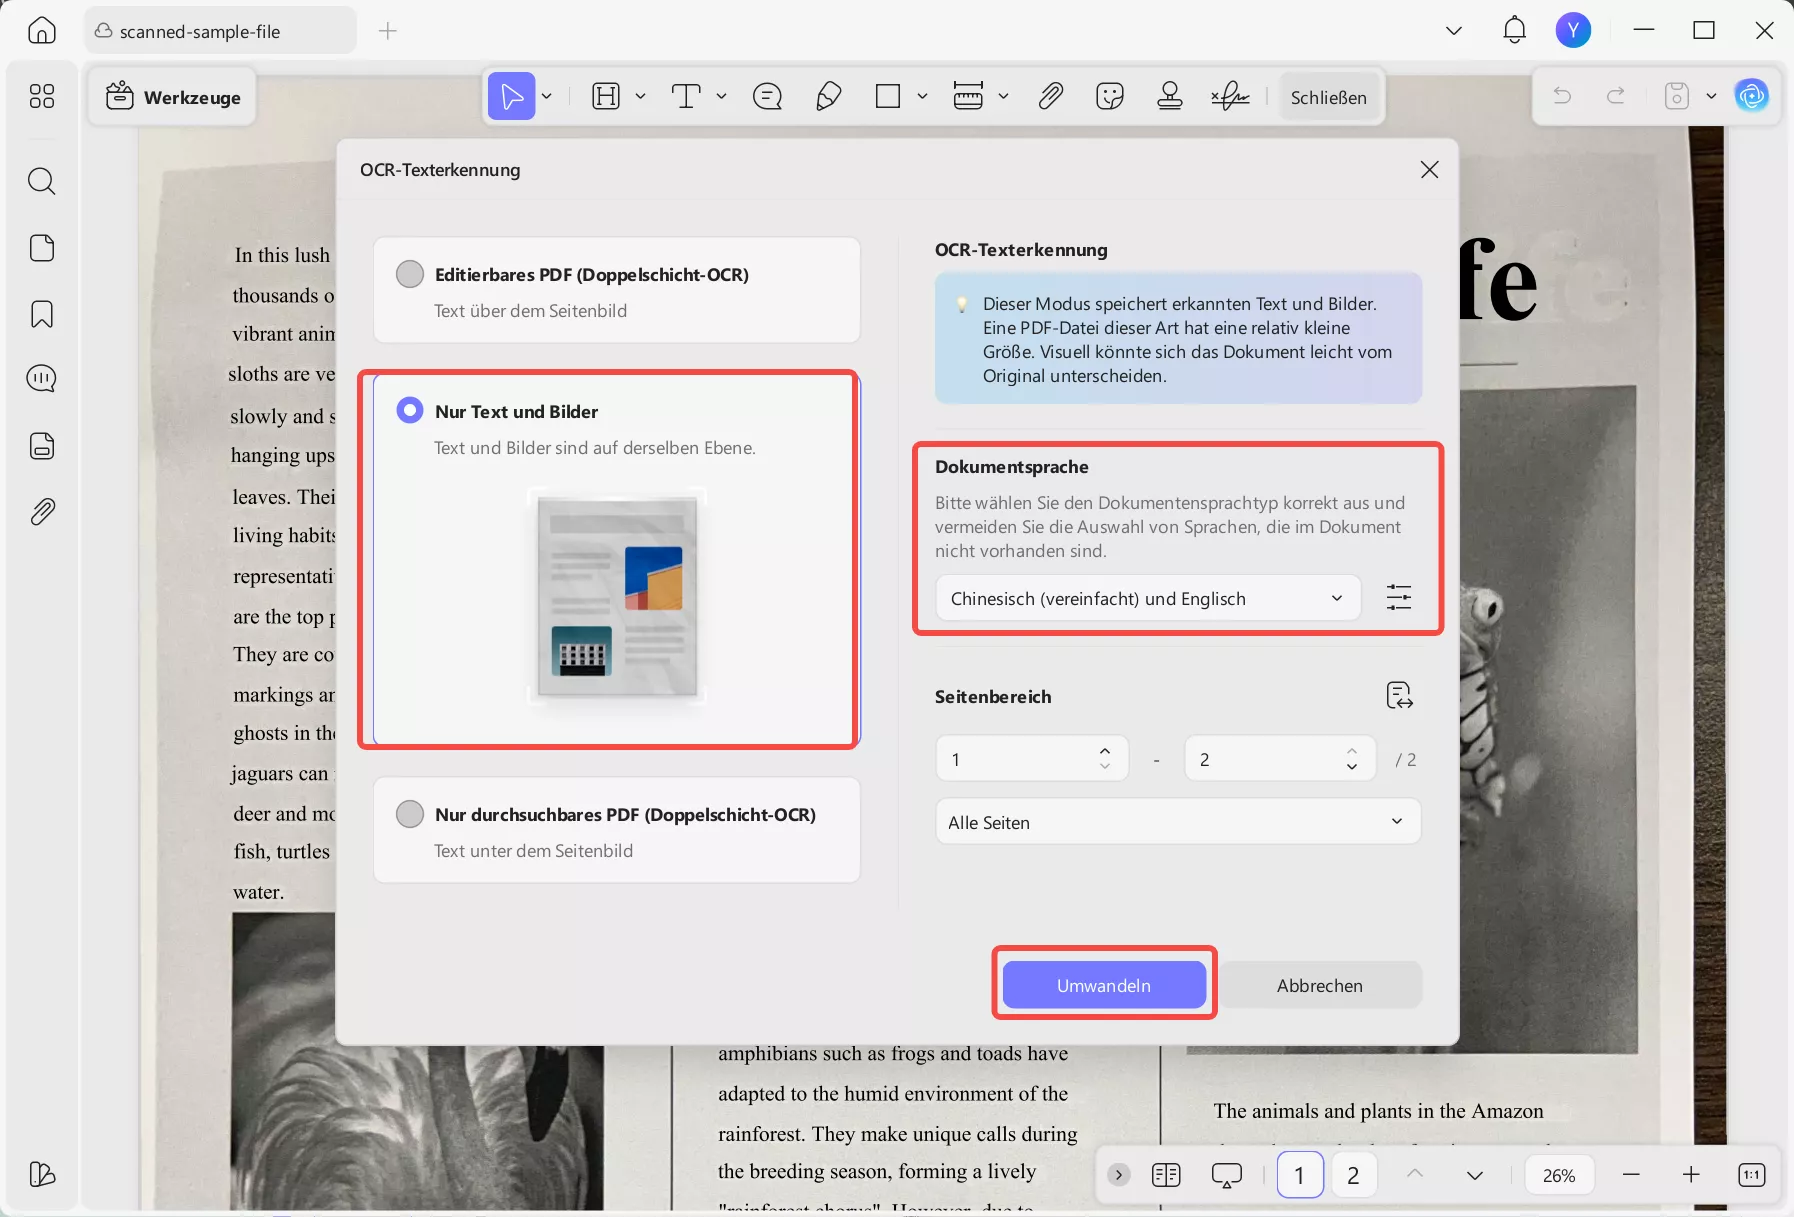
Task: Jump to page 1 in page bar
Action: coord(1300,1175)
